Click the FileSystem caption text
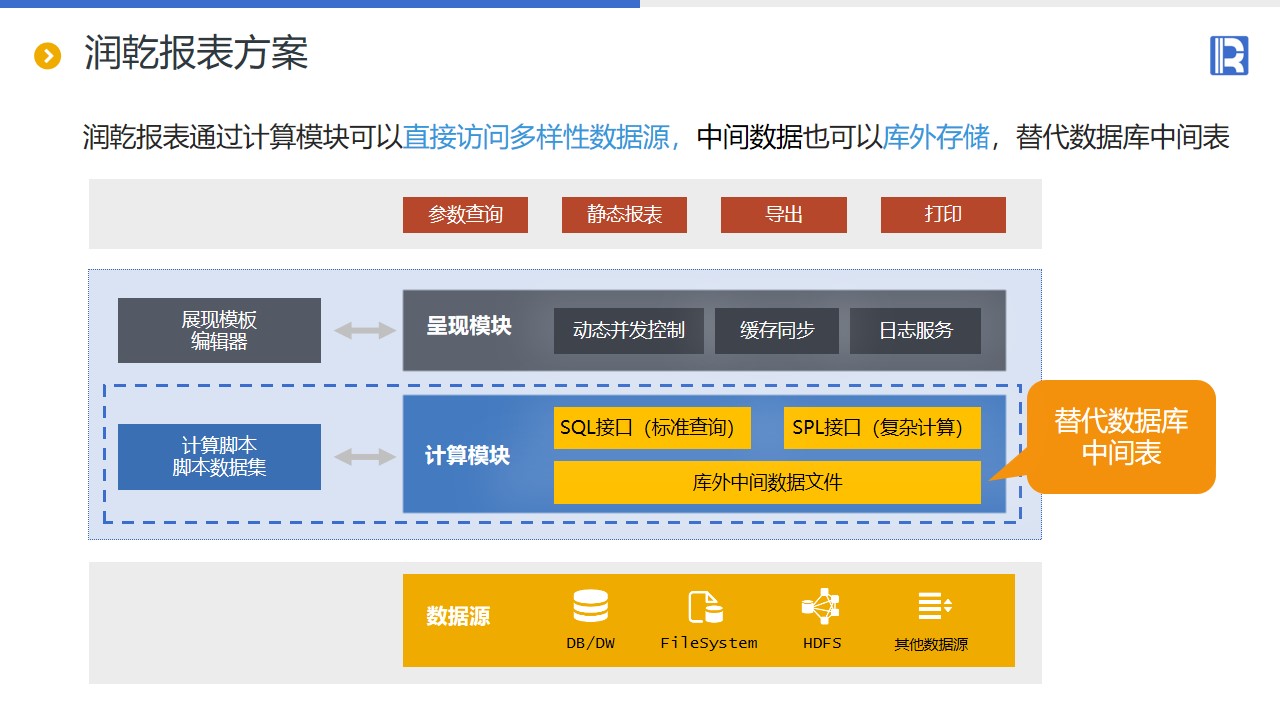 coord(709,643)
